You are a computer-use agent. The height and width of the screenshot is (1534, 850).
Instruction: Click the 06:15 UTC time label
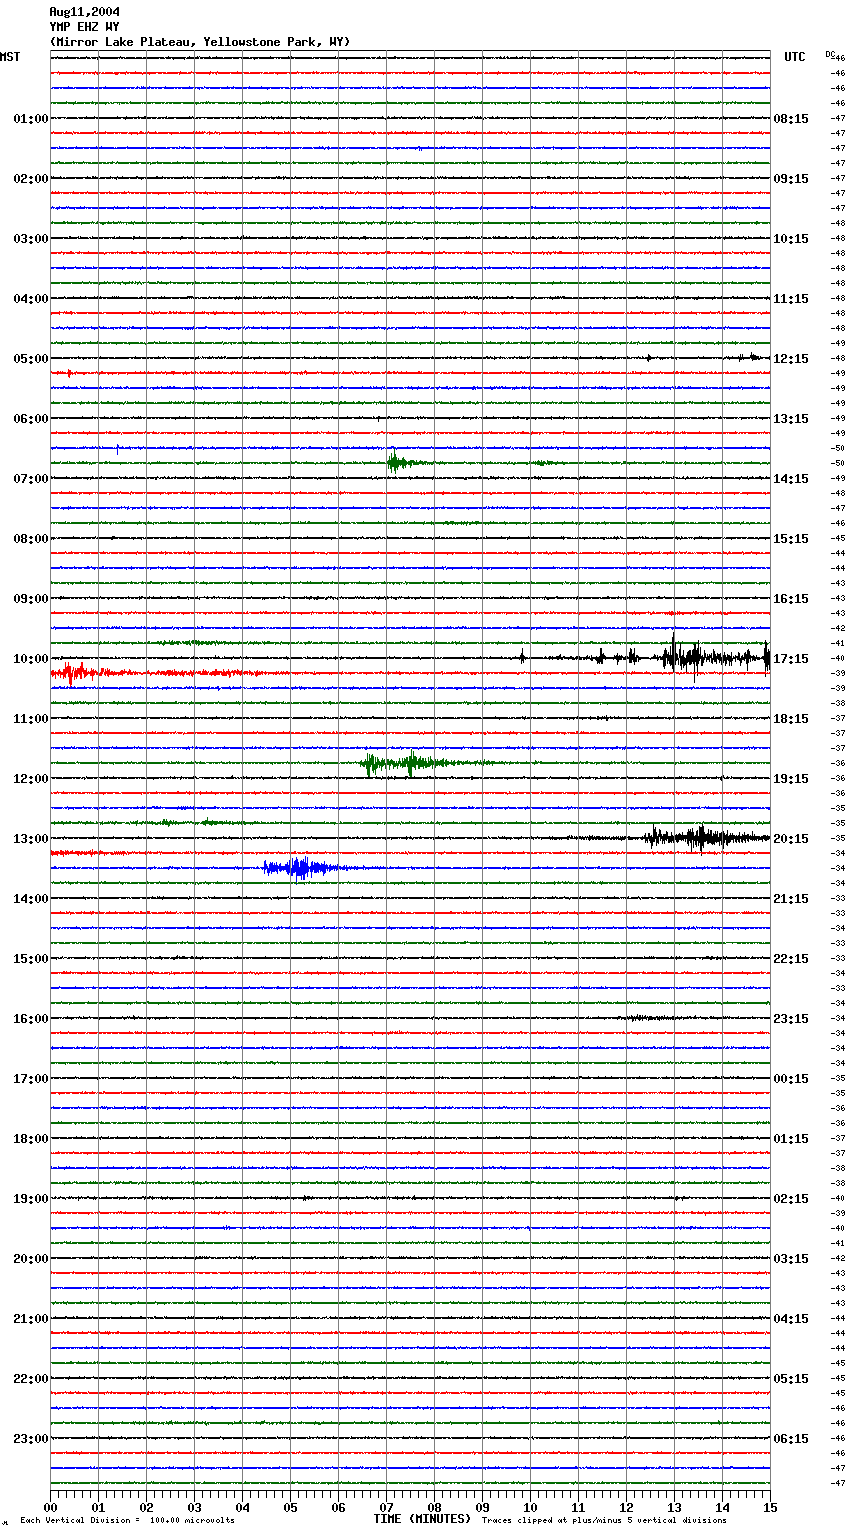(x=791, y=1439)
